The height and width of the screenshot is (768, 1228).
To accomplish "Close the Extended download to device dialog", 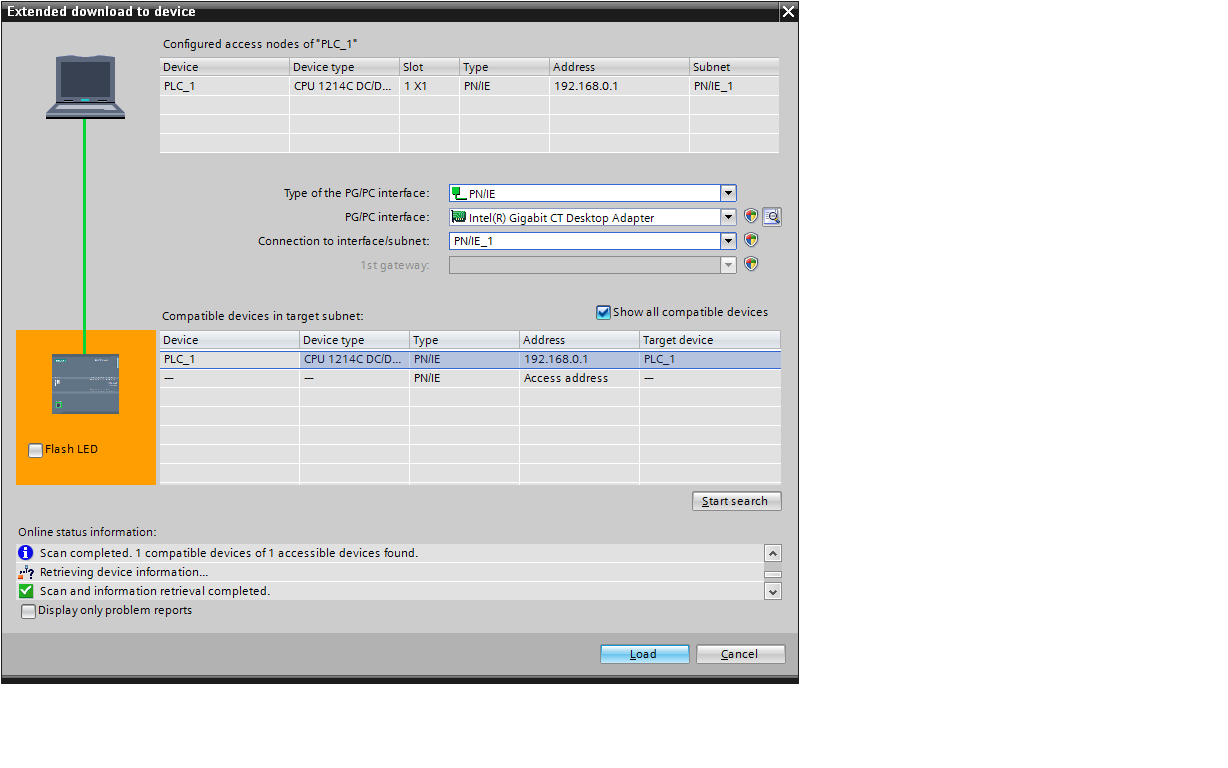I will coord(788,11).
